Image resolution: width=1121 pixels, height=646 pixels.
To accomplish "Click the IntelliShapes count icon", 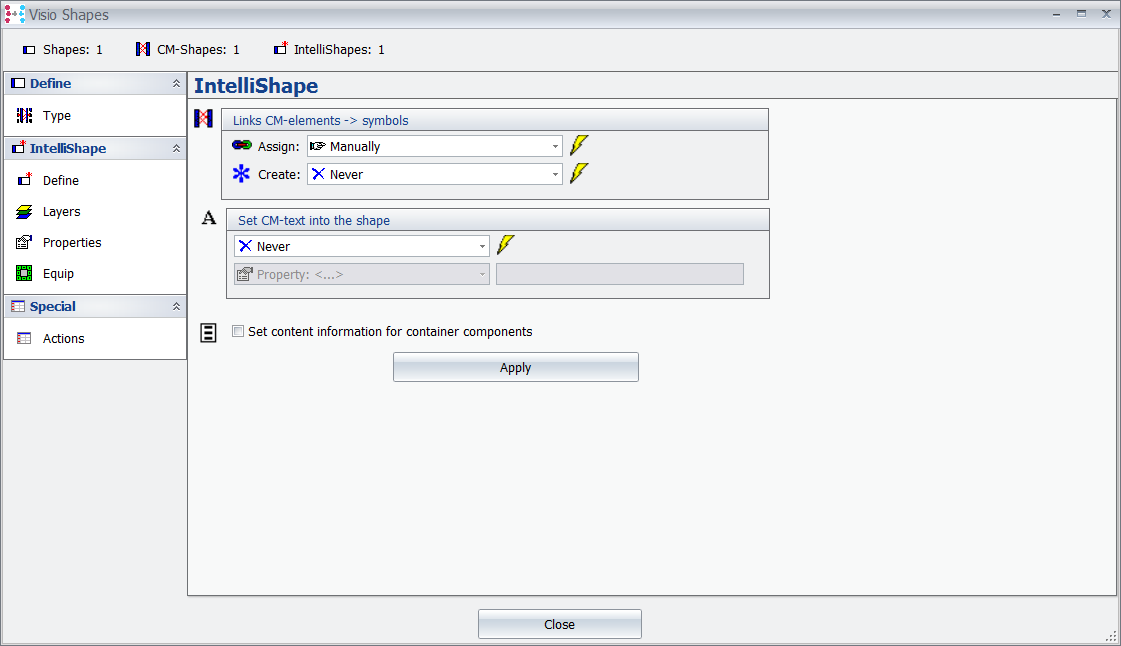I will click(280, 49).
